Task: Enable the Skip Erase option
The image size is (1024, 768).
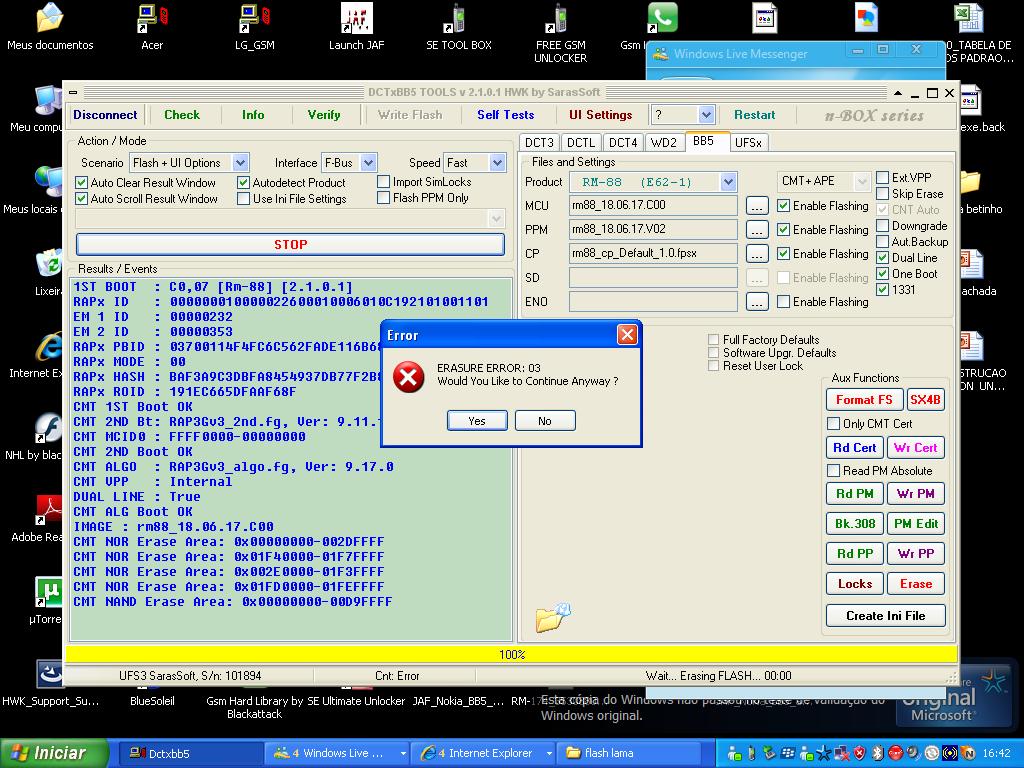Action: [882, 193]
